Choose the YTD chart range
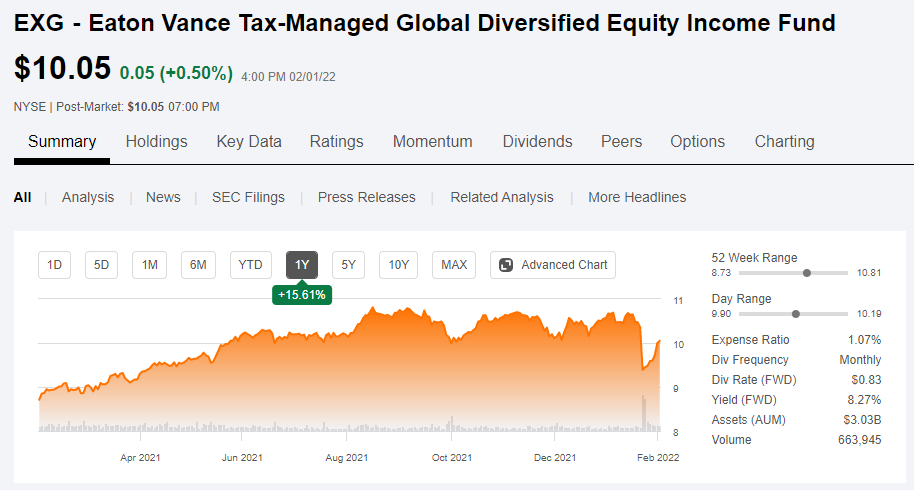This screenshot has height=490, width=914. pyautogui.click(x=251, y=265)
